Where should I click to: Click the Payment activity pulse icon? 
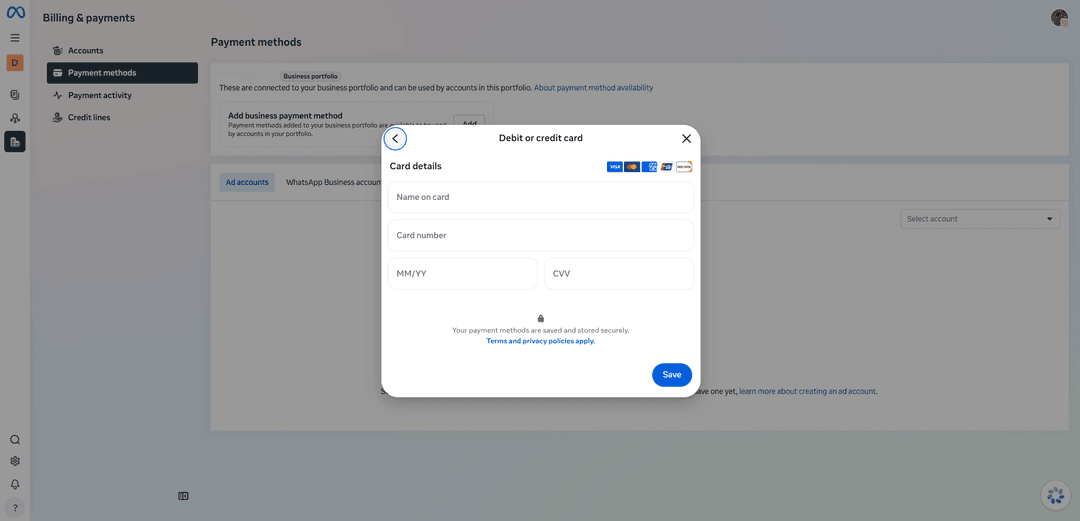click(58, 96)
